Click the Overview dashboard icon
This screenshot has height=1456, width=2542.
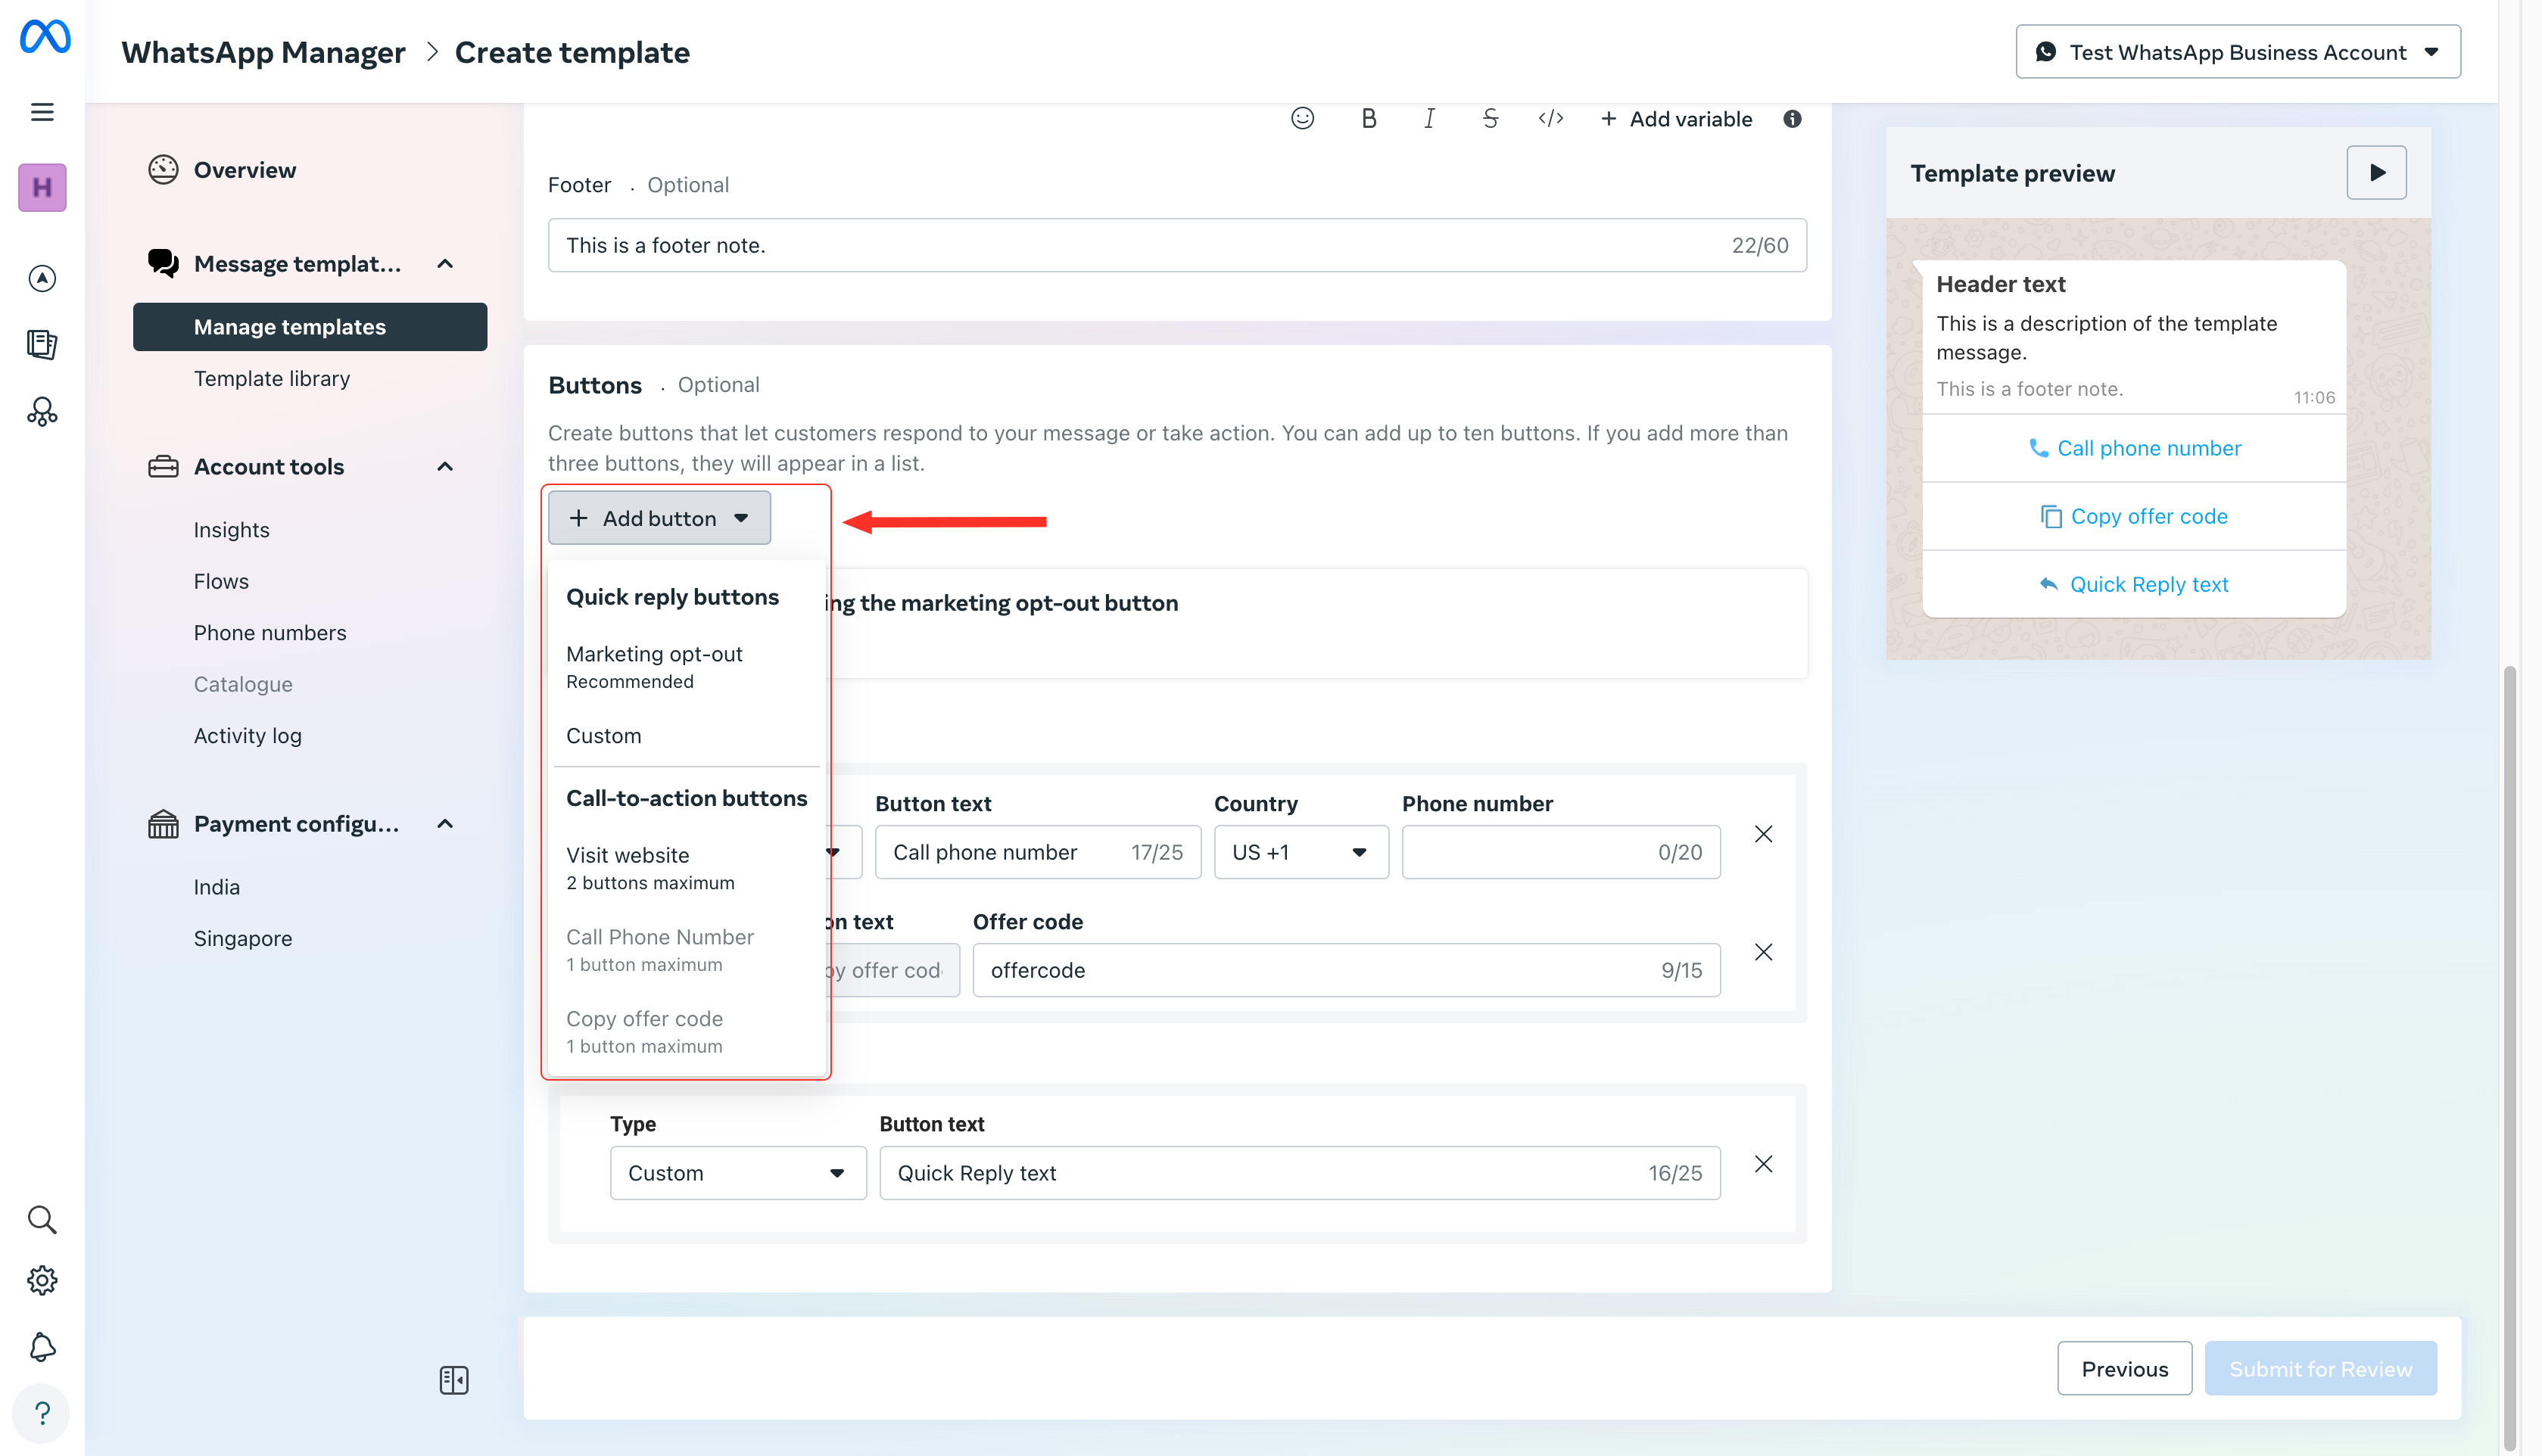tap(163, 170)
